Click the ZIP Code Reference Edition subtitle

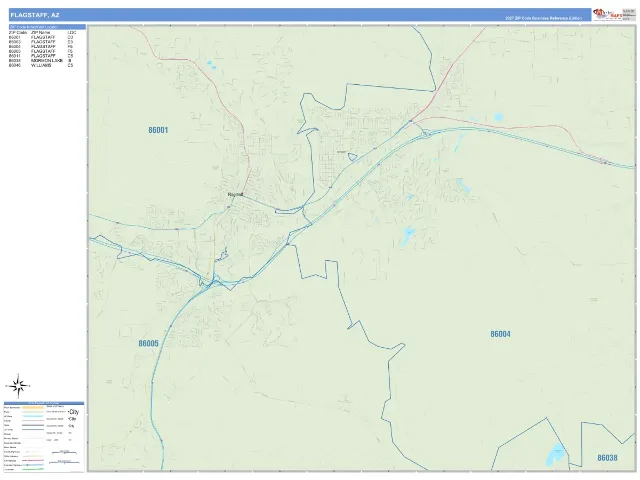coord(543,18)
